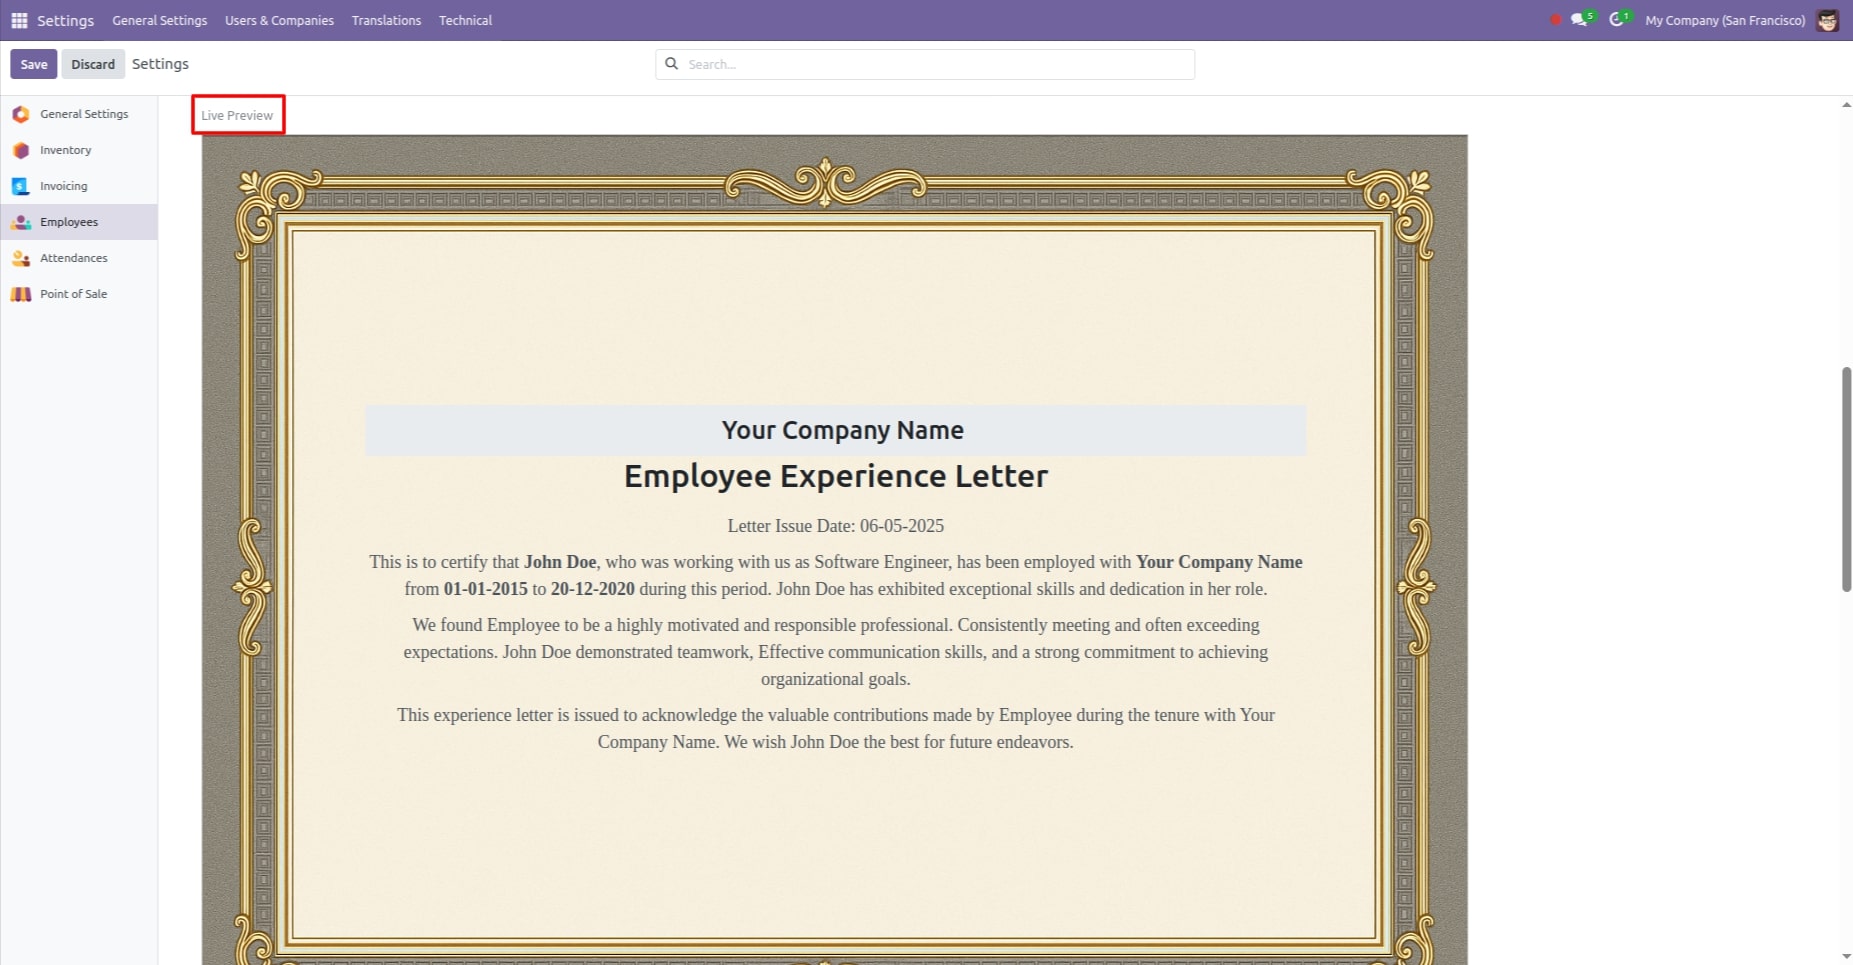Click the user avatar image
1853x965 pixels.
pos(1828,20)
